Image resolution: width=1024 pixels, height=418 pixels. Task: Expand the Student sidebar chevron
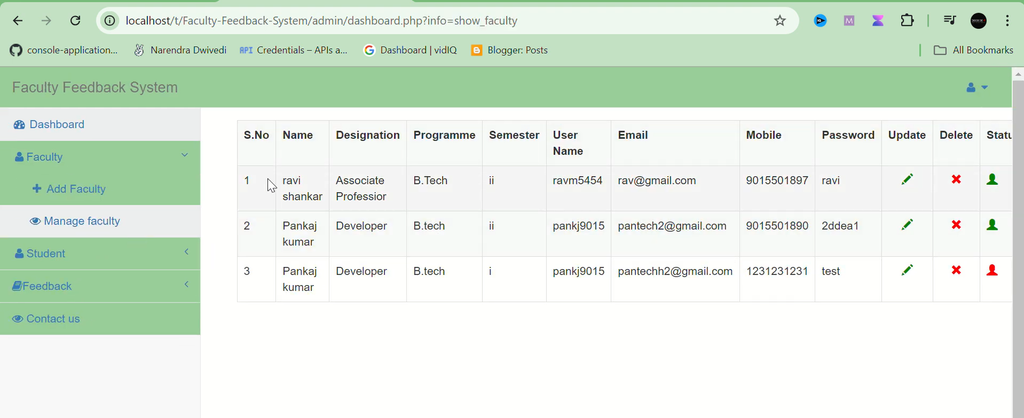(x=186, y=252)
